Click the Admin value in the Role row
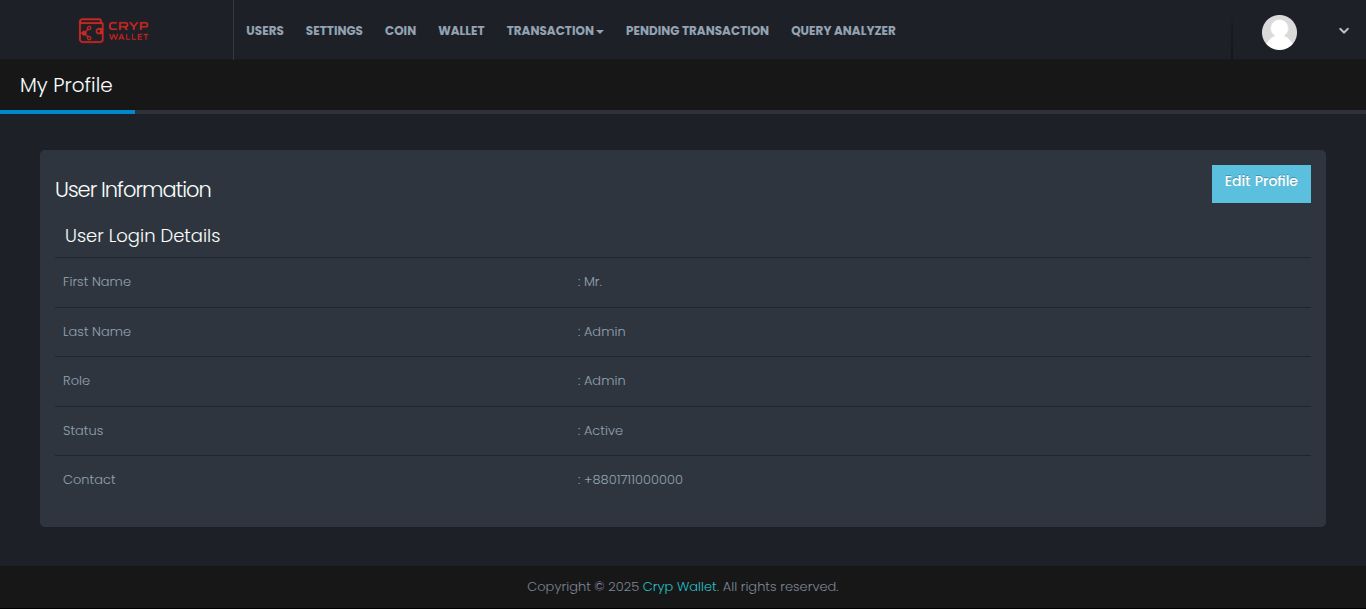This screenshot has height=609, width=1366. [x=604, y=381]
